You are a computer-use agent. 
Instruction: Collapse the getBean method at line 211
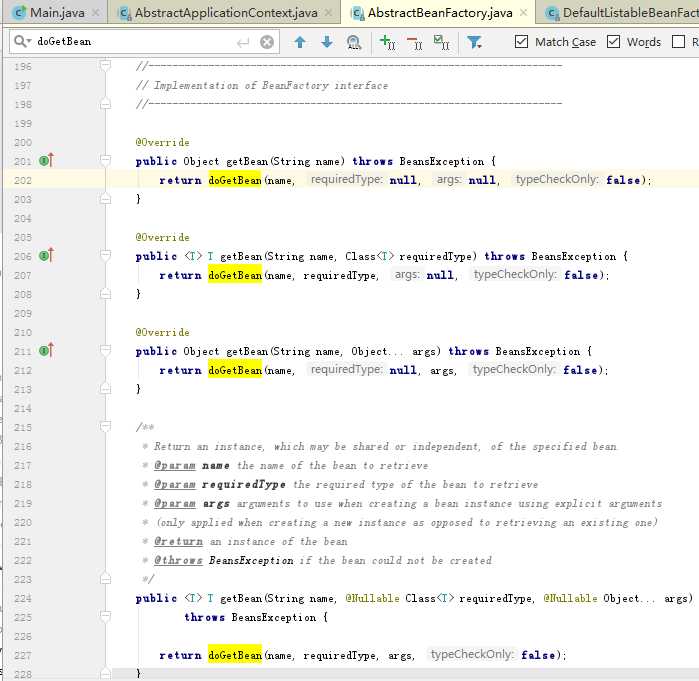pyautogui.click(x=105, y=350)
